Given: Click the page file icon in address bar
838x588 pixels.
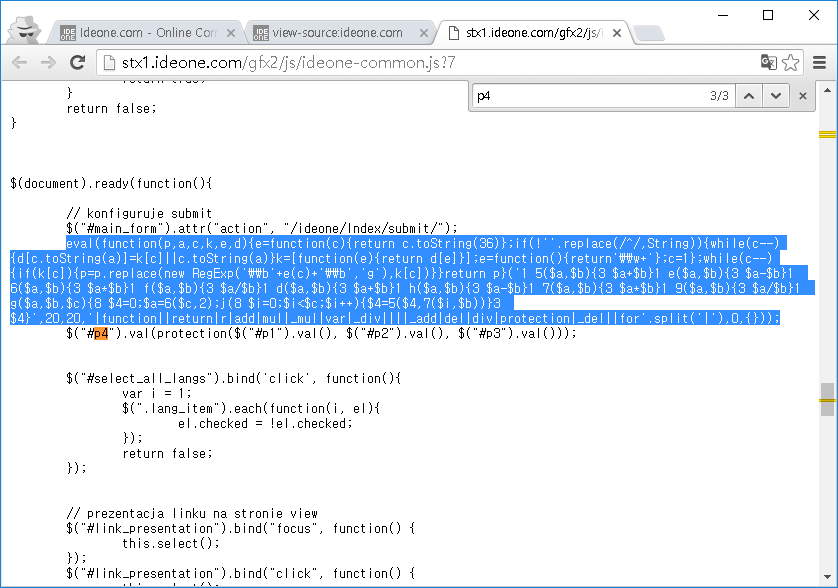Looking at the screenshot, I should tap(109, 63).
